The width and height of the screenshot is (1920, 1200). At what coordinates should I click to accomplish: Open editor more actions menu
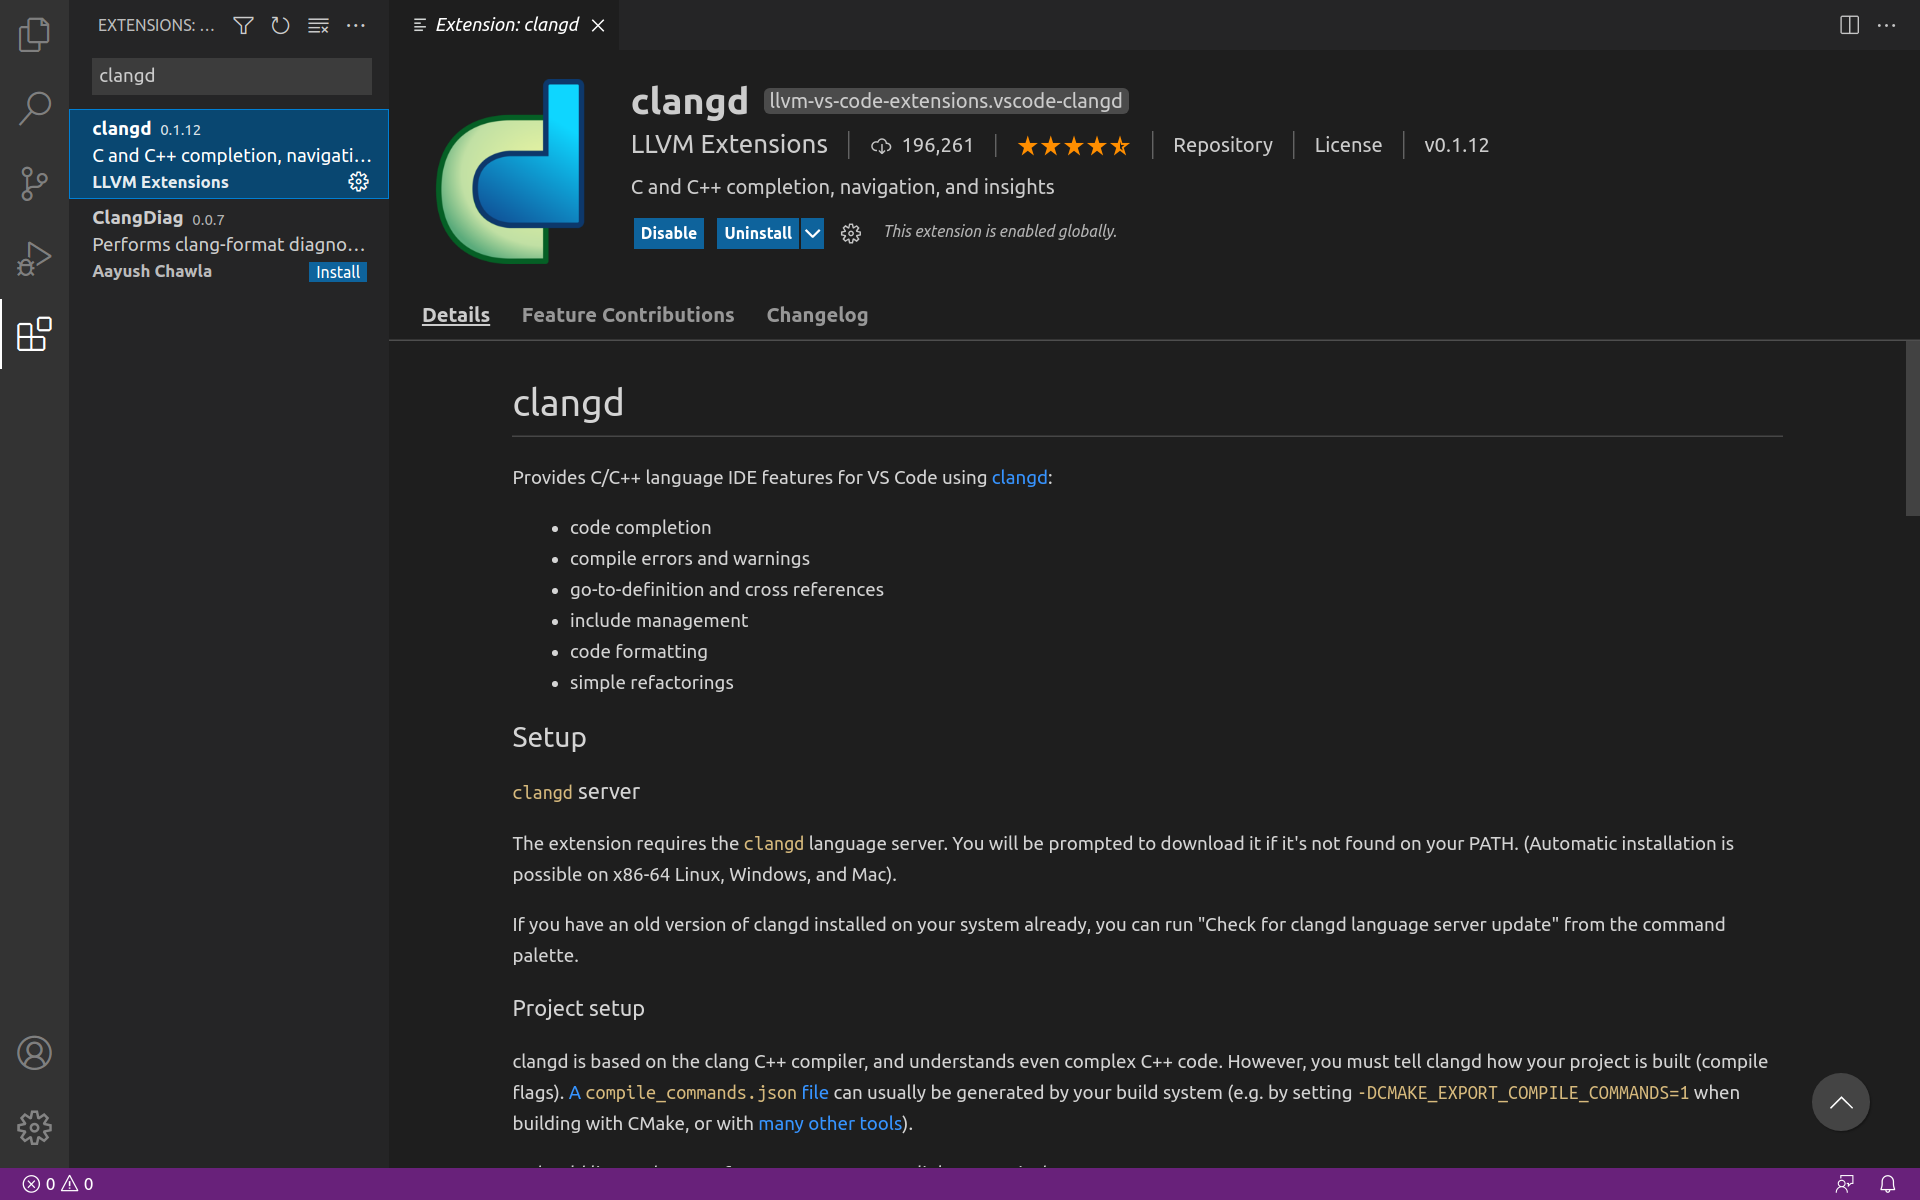pyautogui.click(x=1887, y=25)
